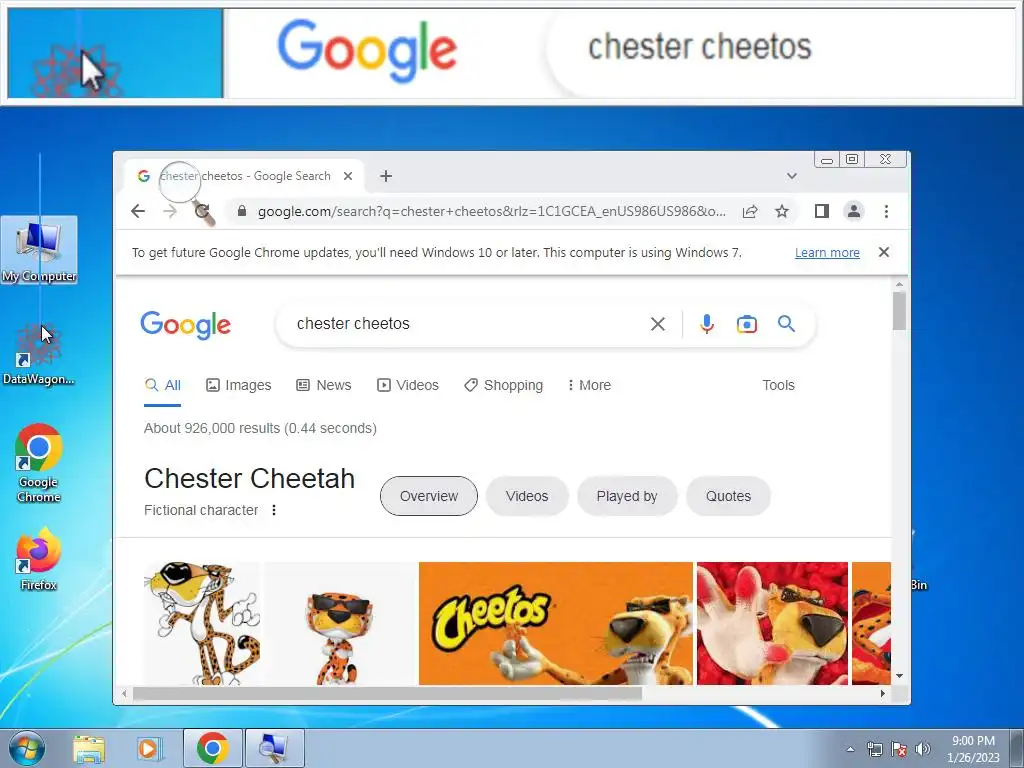Open the Tools search options

click(778, 385)
